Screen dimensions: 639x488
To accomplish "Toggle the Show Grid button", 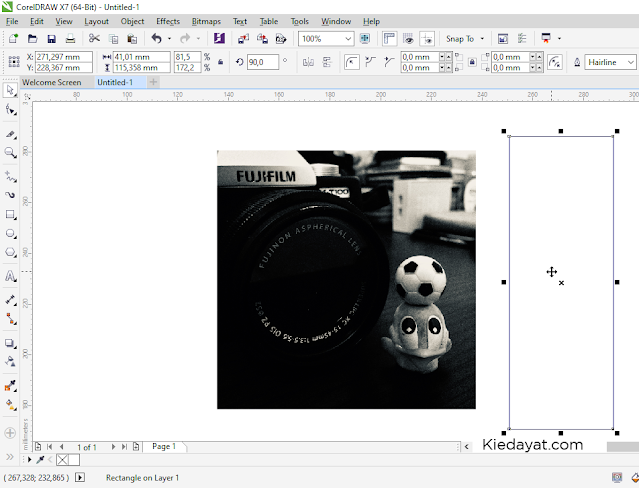I will 408,39.
